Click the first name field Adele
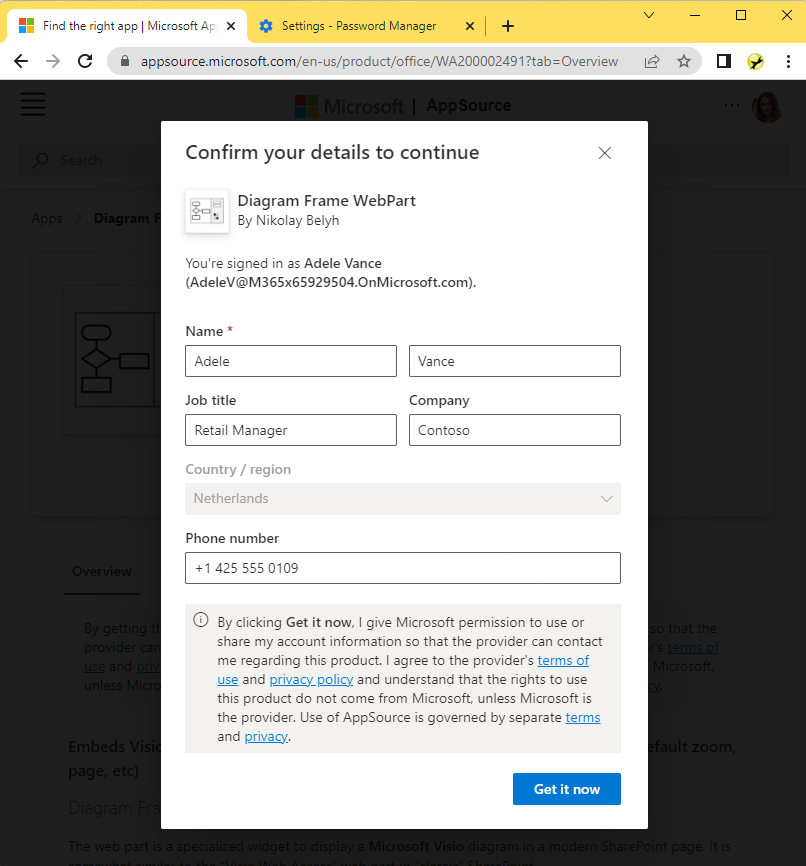The width and height of the screenshot is (806, 866). (291, 361)
